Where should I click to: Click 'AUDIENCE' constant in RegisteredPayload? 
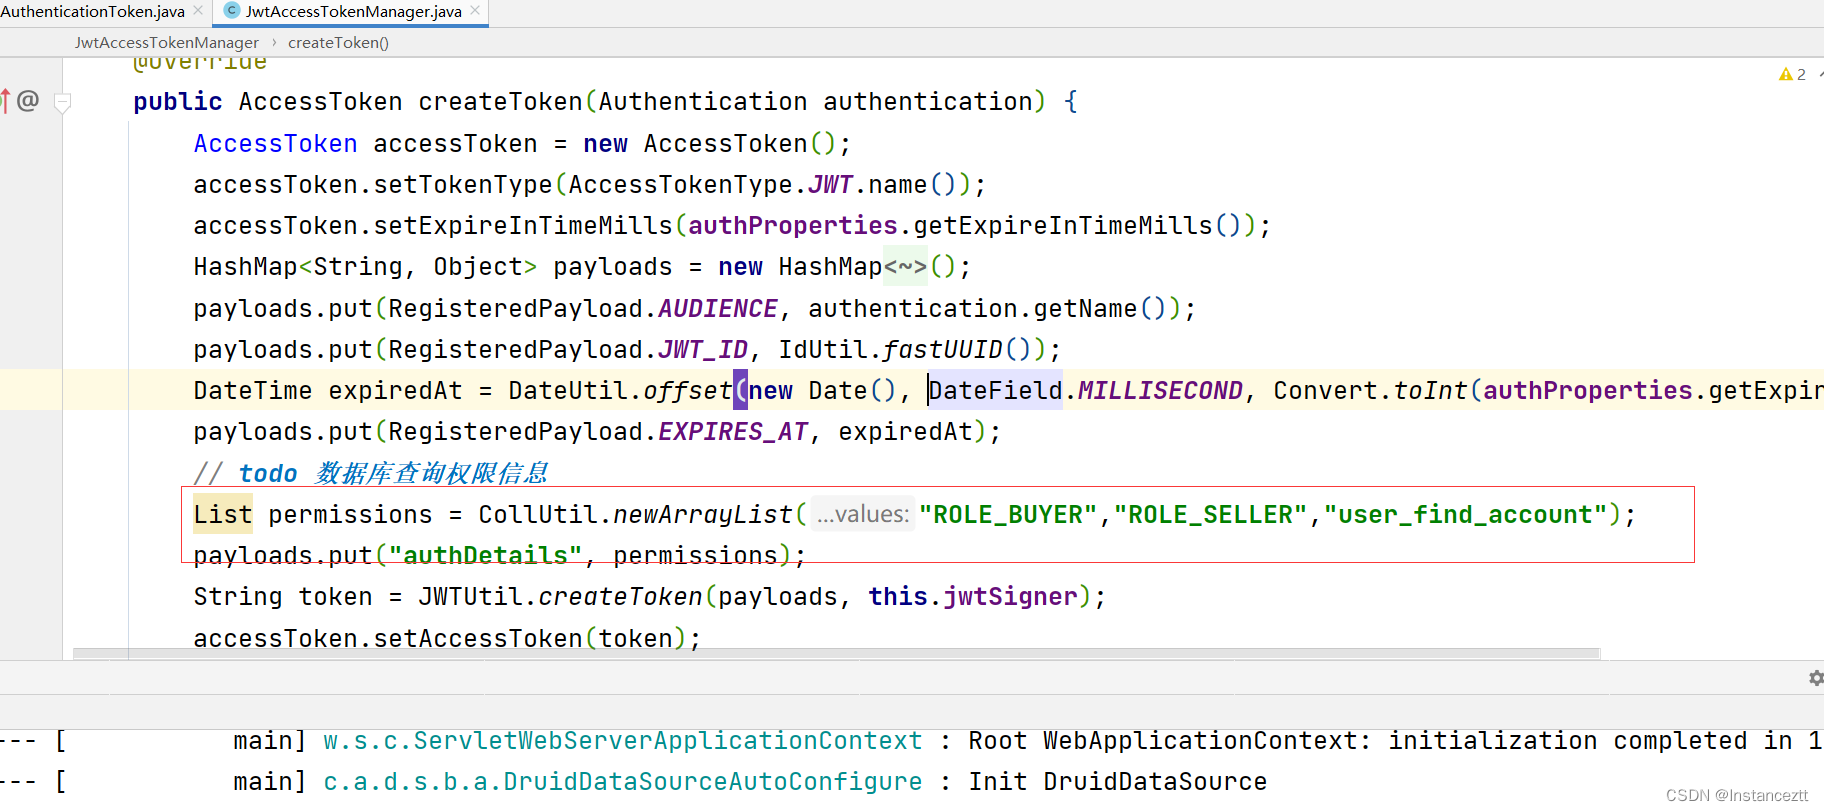click(718, 309)
